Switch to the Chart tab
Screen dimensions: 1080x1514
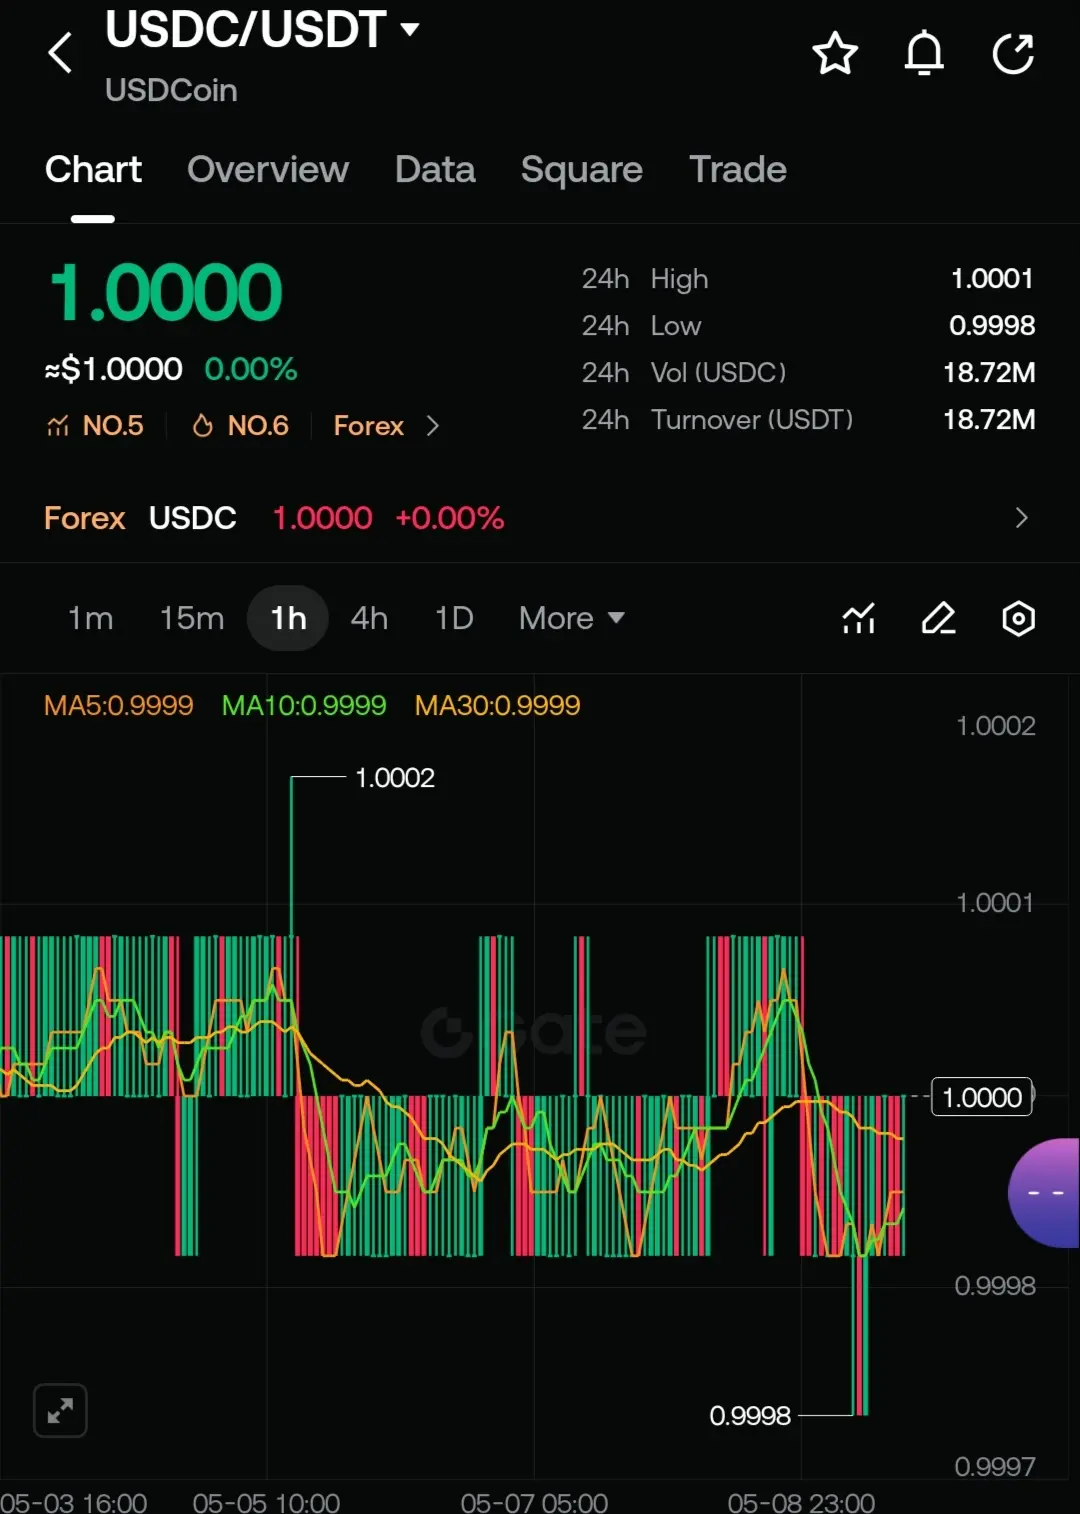coord(93,170)
